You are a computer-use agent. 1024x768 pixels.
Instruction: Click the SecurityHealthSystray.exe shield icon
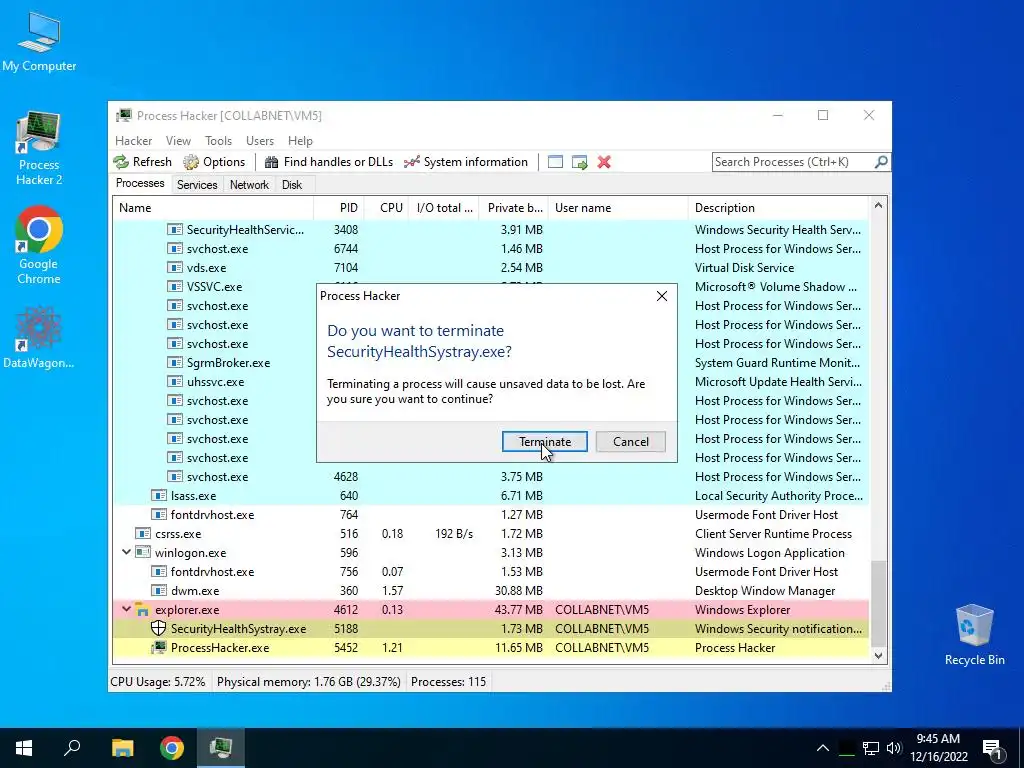pyautogui.click(x=159, y=628)
